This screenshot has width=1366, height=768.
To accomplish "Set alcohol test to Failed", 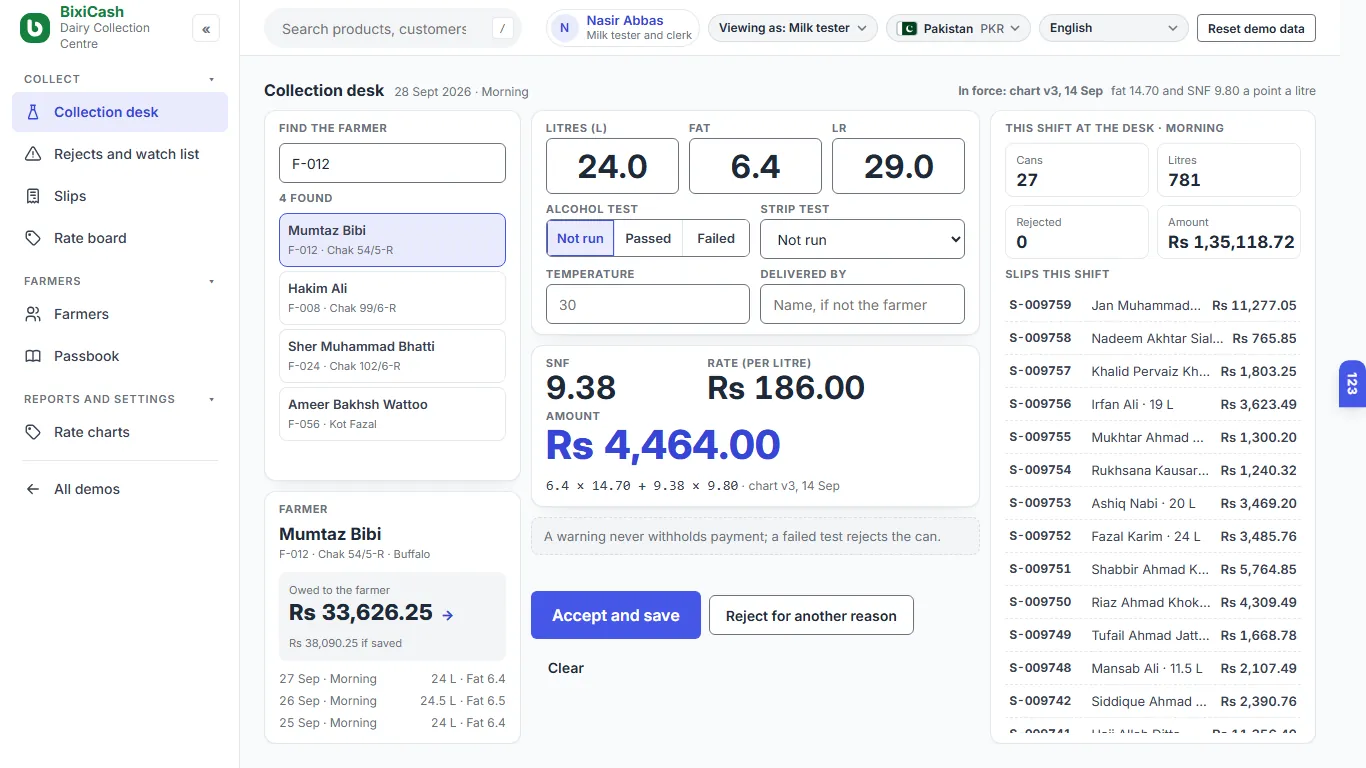I will coord(716,238).
